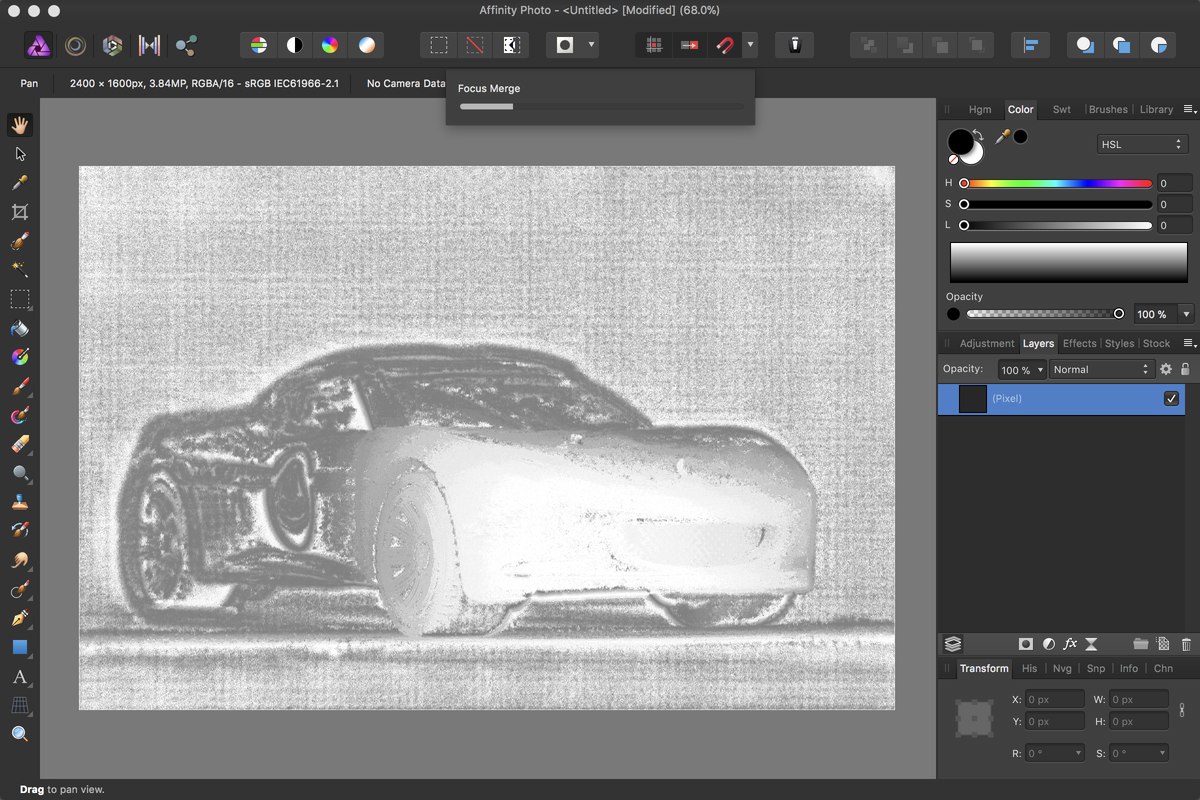1200x800 pixels.
Task: Switch to the Swt swatches tab
Action: coord(1062,110)
